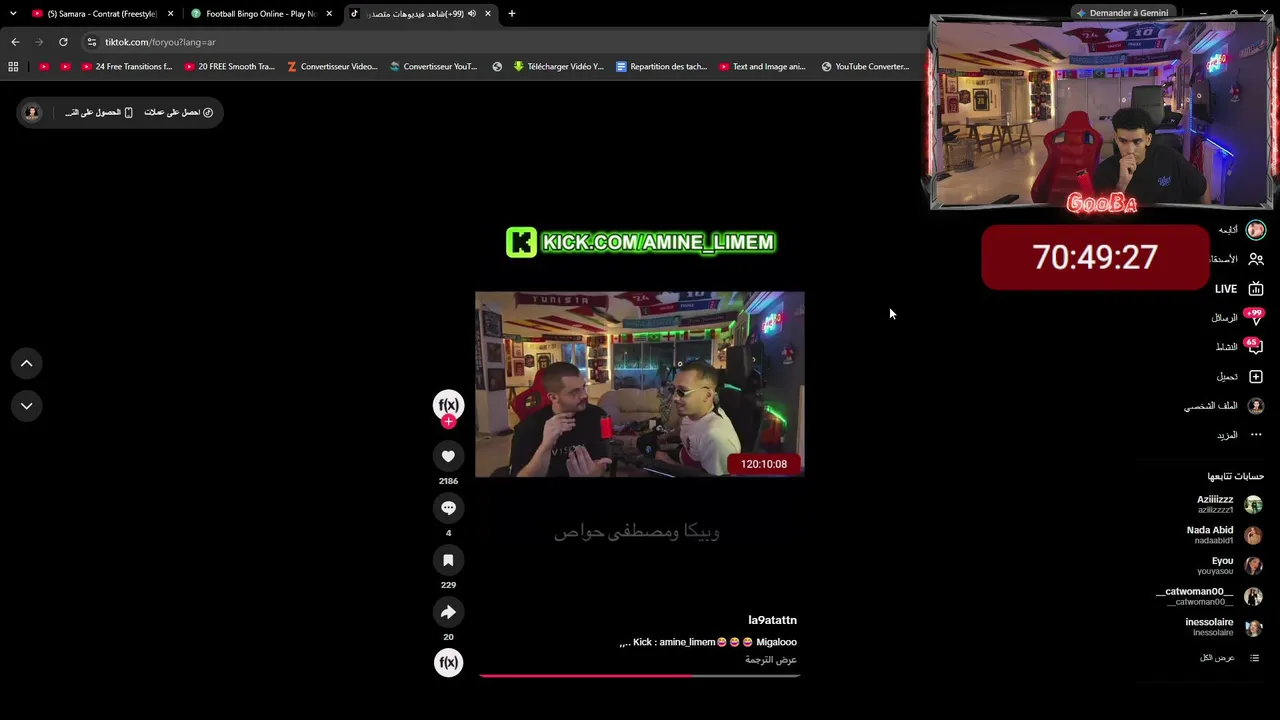Go to next video with down chevron
The width and height of the screenshot is (1280, 720).
[x=27, y=406]
